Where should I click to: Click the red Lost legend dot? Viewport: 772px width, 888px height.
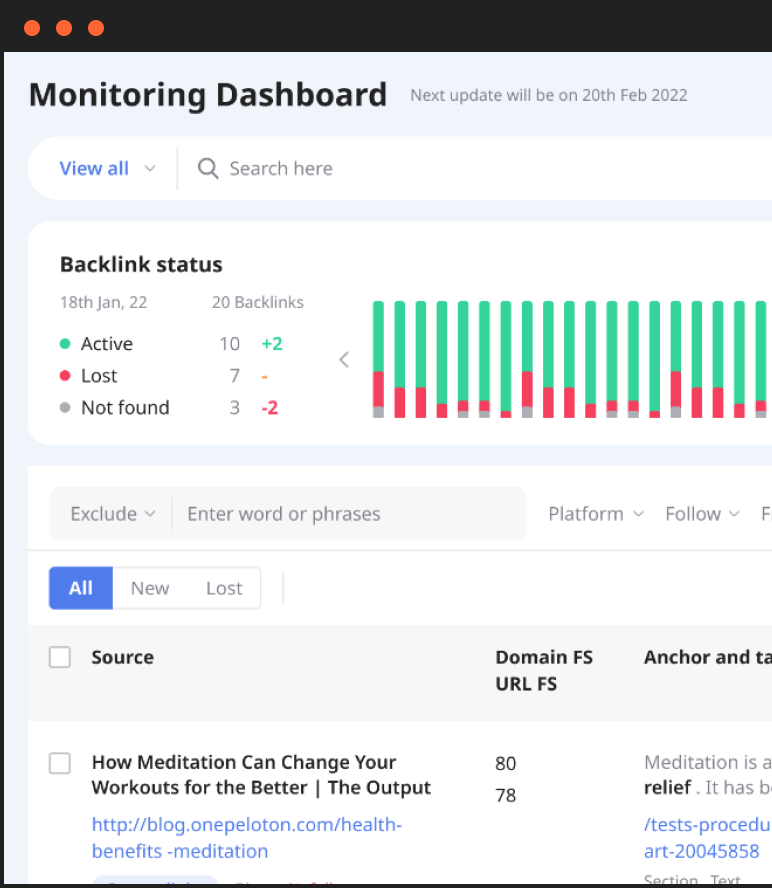coord(65,375)
